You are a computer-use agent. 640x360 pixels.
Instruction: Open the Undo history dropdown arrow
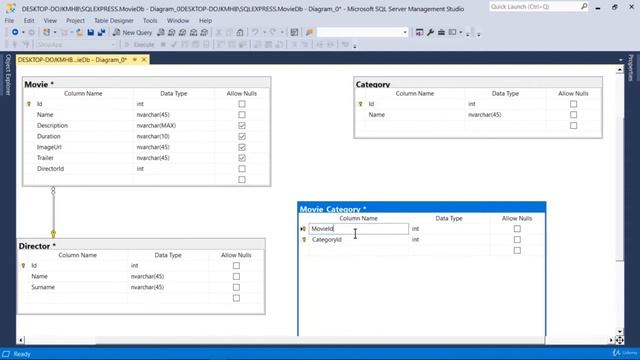[x=264, y=32]
